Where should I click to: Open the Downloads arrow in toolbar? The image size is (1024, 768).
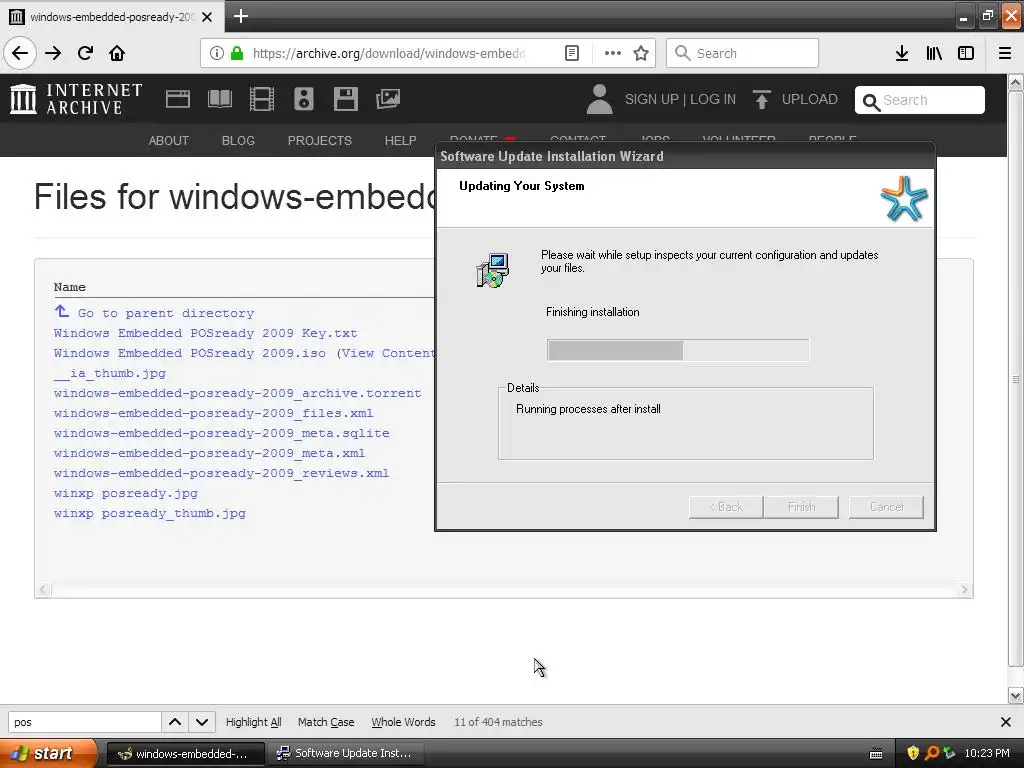tap(902, 53)
